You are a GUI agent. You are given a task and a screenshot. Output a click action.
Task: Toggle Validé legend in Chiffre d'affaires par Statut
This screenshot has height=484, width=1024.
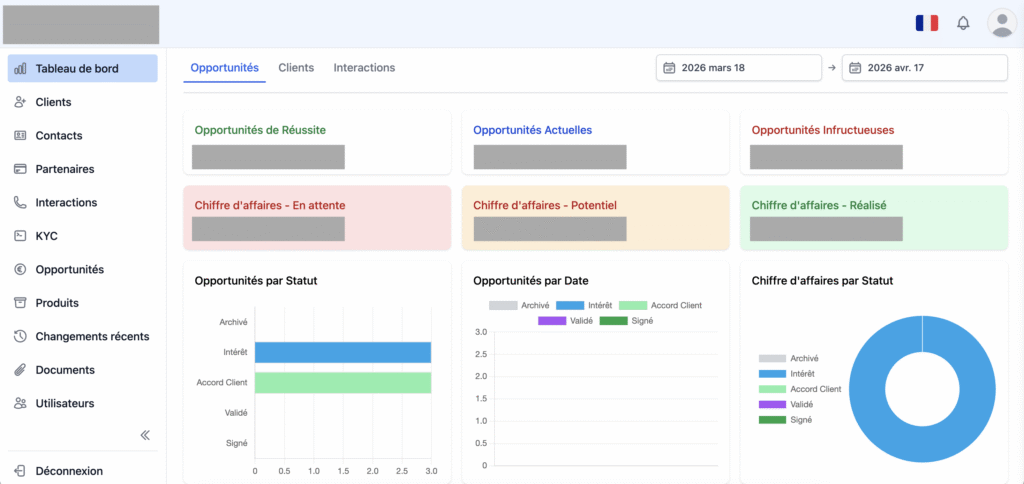point(786,404)
